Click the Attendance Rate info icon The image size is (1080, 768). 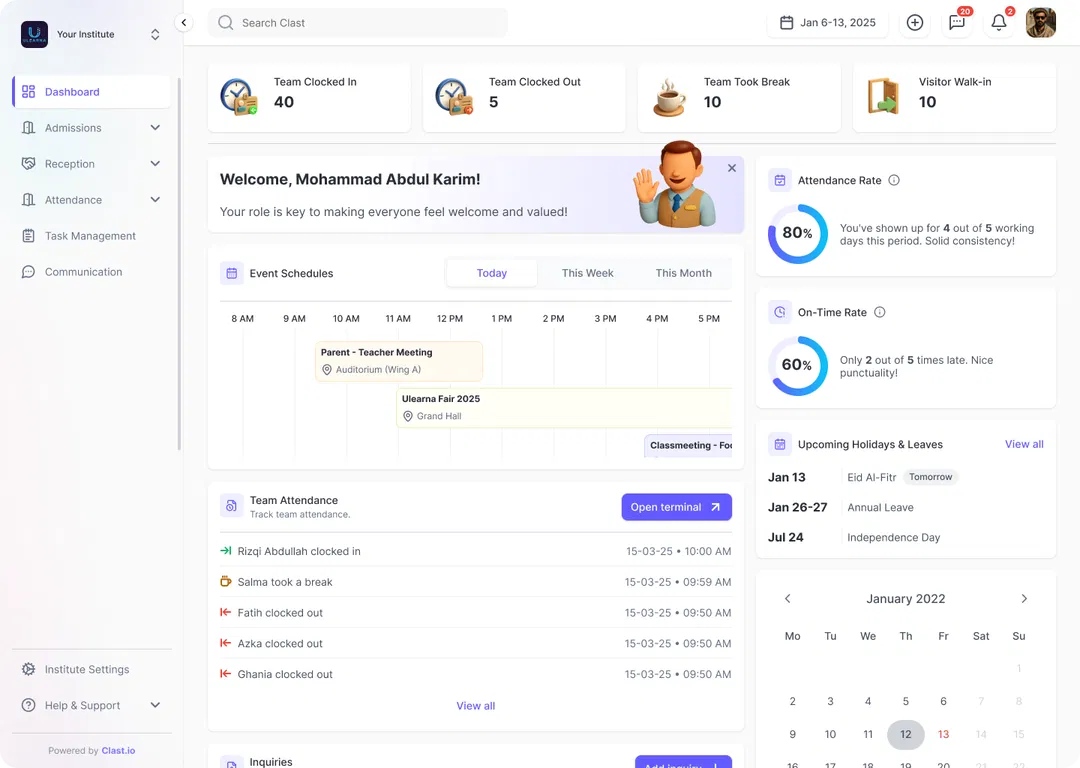point(894,180)
